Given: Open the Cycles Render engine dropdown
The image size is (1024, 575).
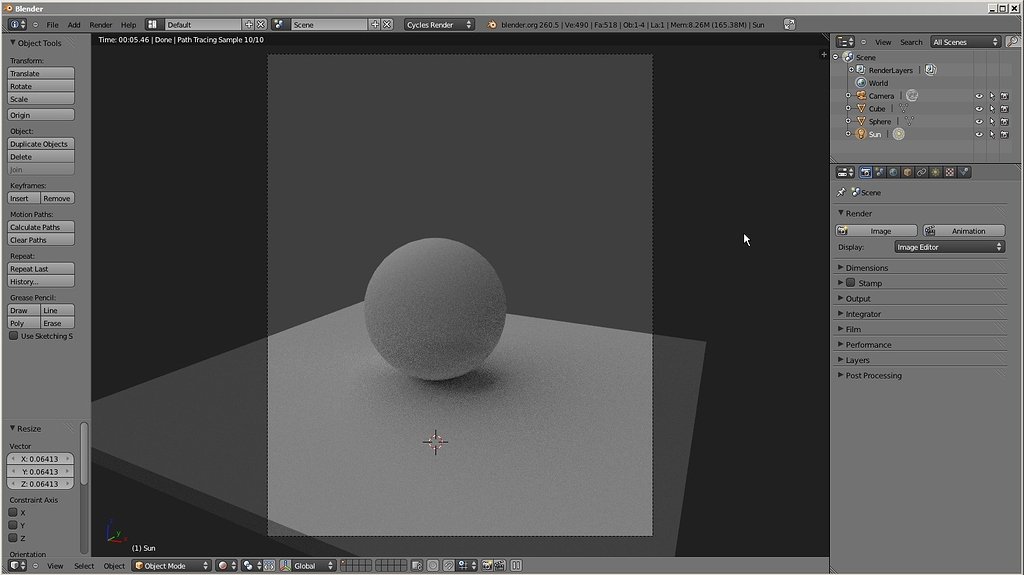Looking at the screenshot, I should click(x=438, y=25).
